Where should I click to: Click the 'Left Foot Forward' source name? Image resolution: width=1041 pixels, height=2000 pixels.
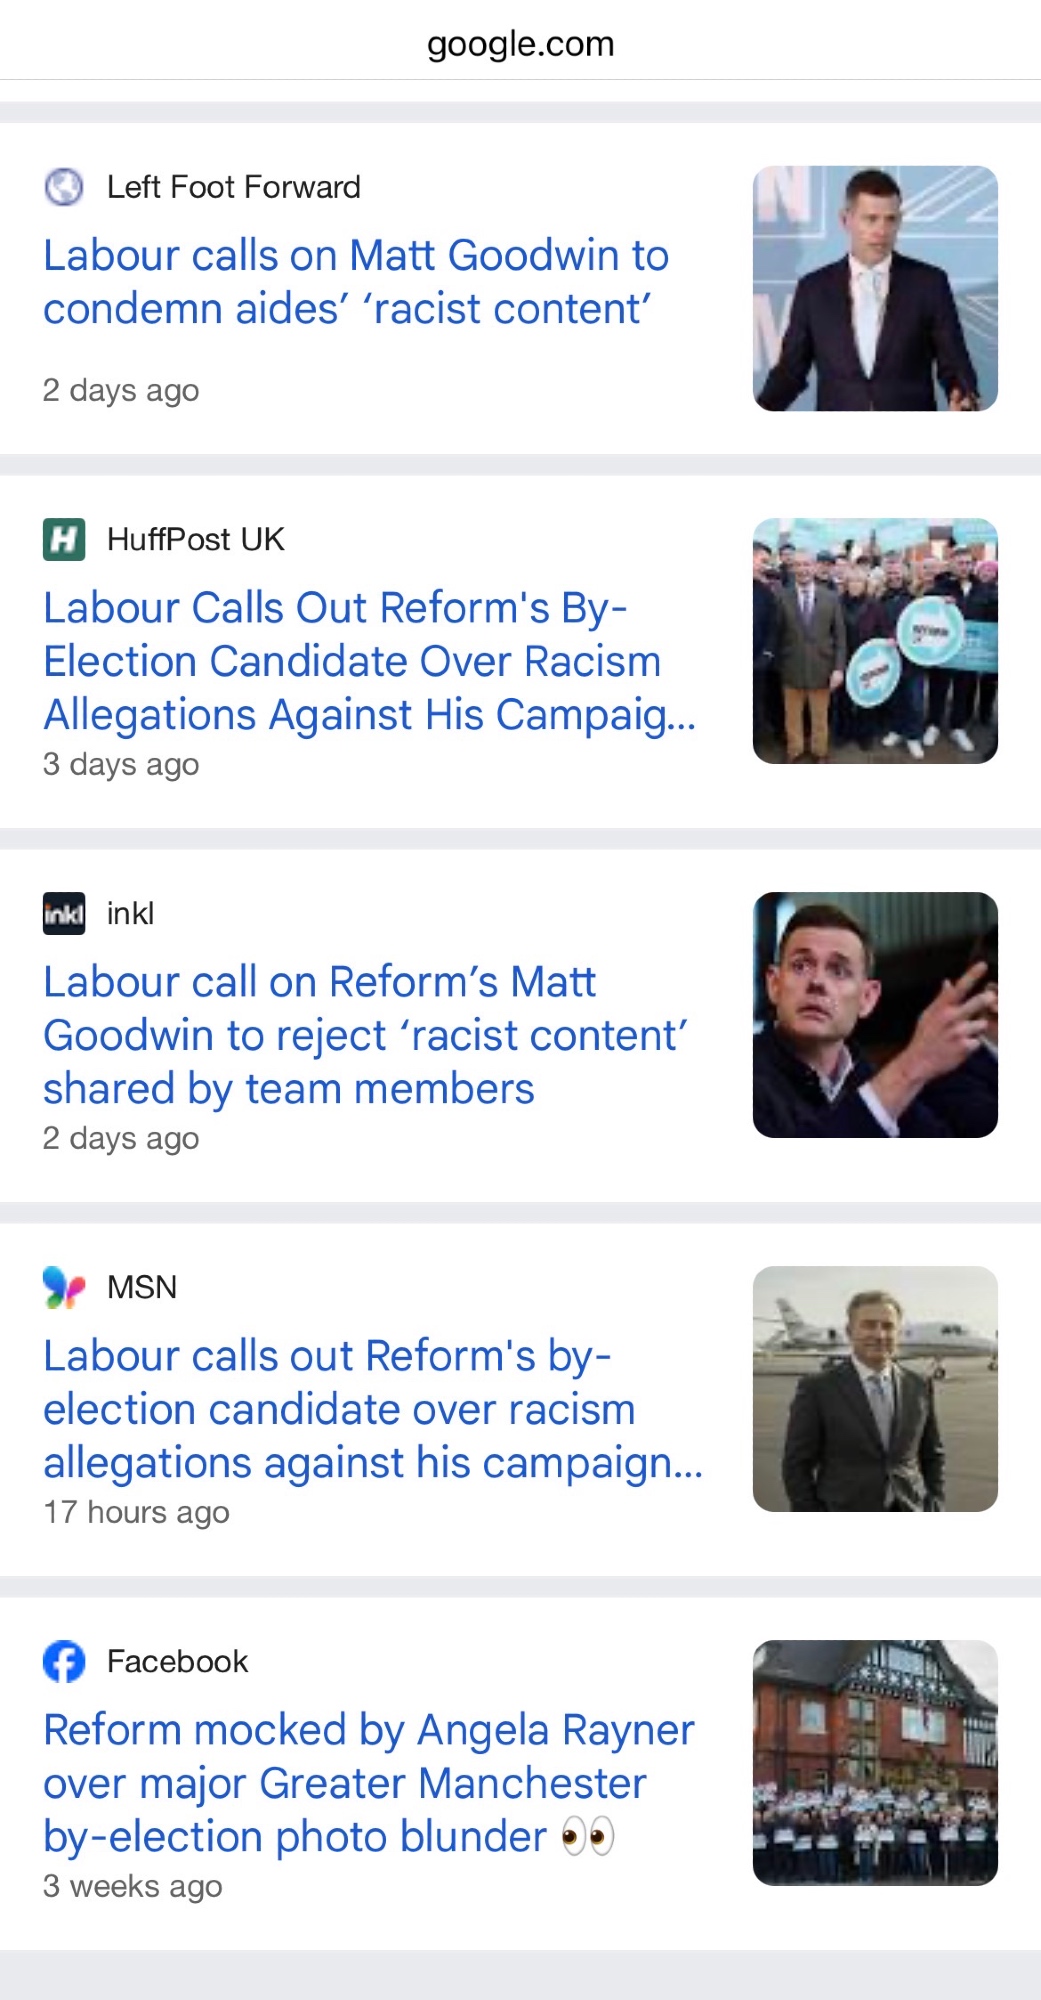pos(233,187)
